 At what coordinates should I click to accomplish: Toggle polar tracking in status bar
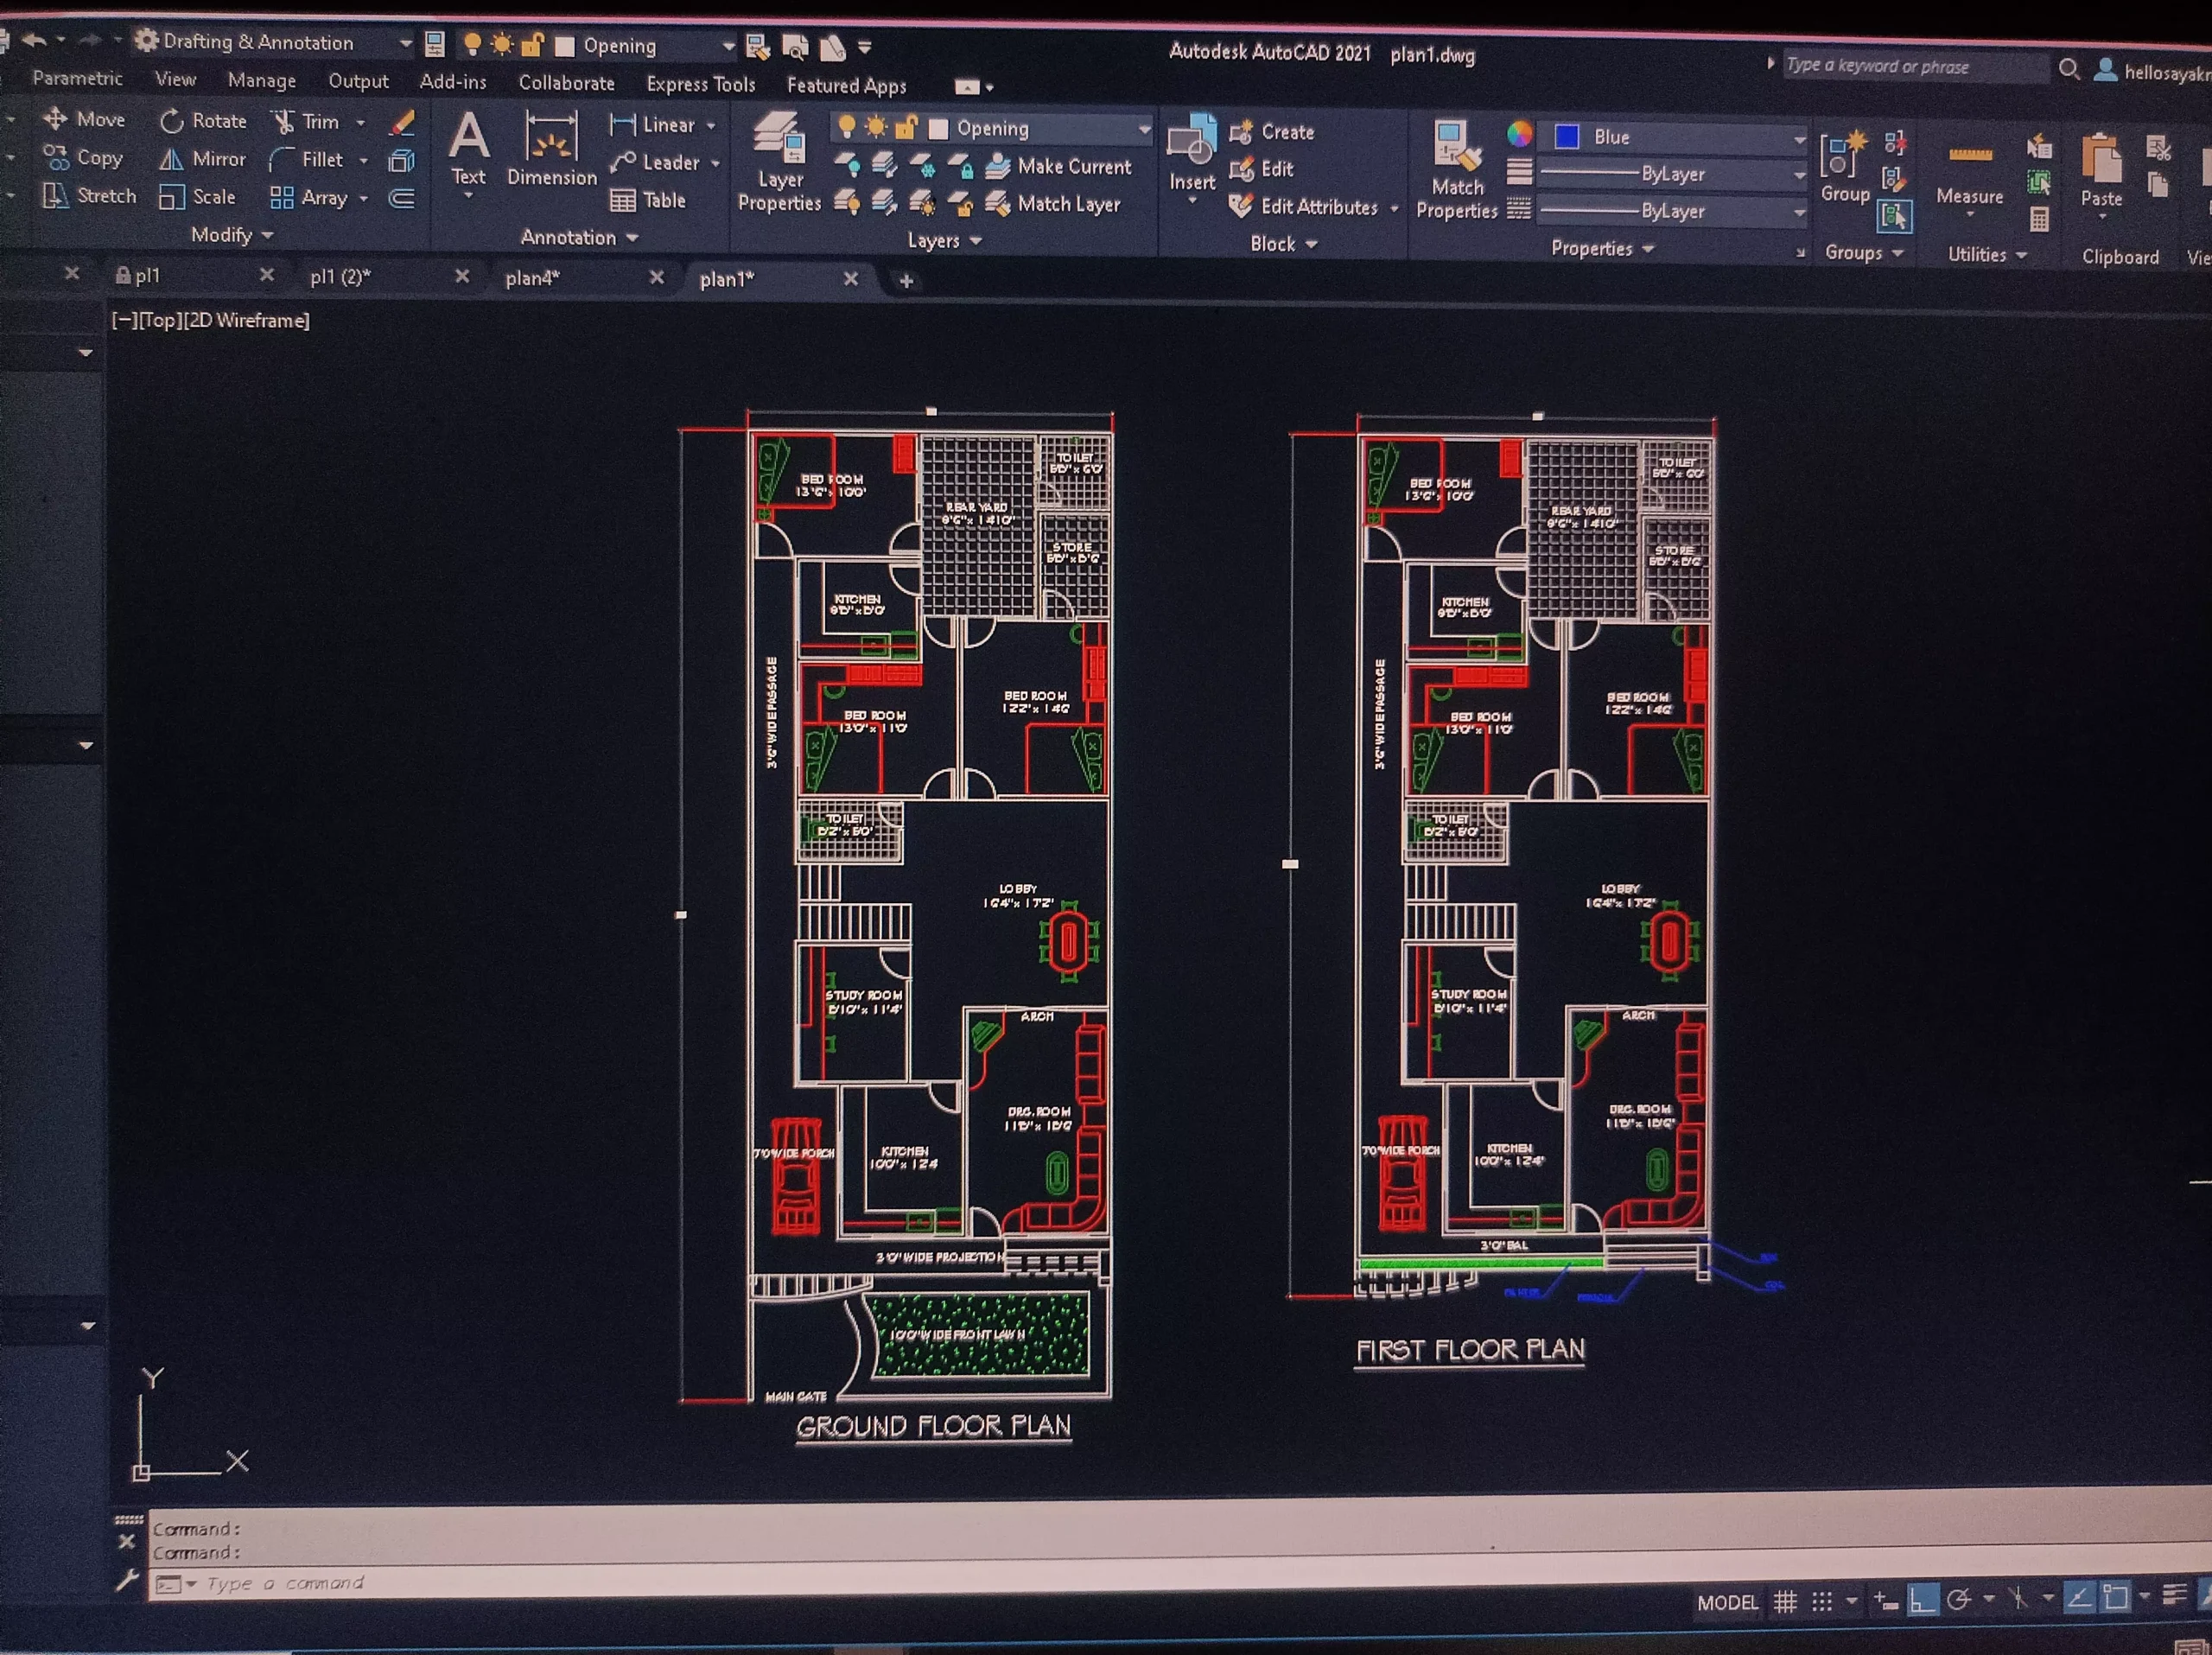1959,1601
